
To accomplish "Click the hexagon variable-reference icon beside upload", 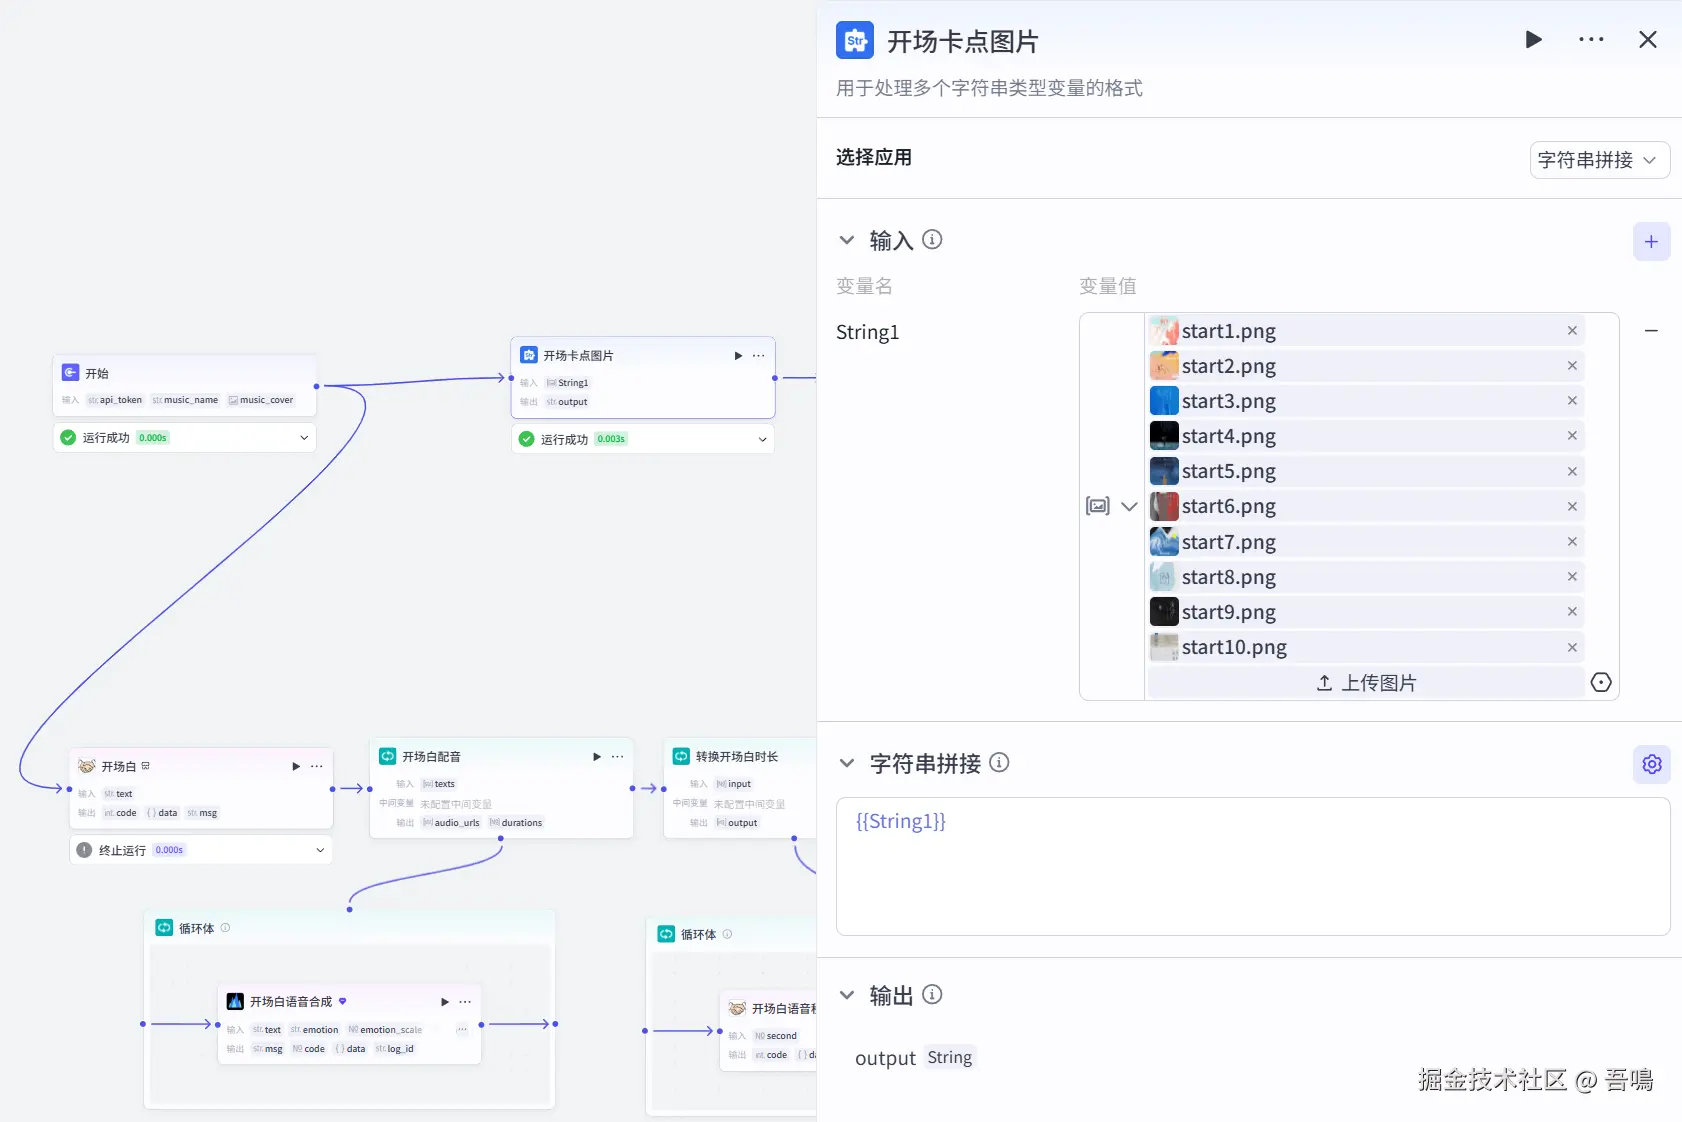I will pyautogui.click(x=1601, y=682).
